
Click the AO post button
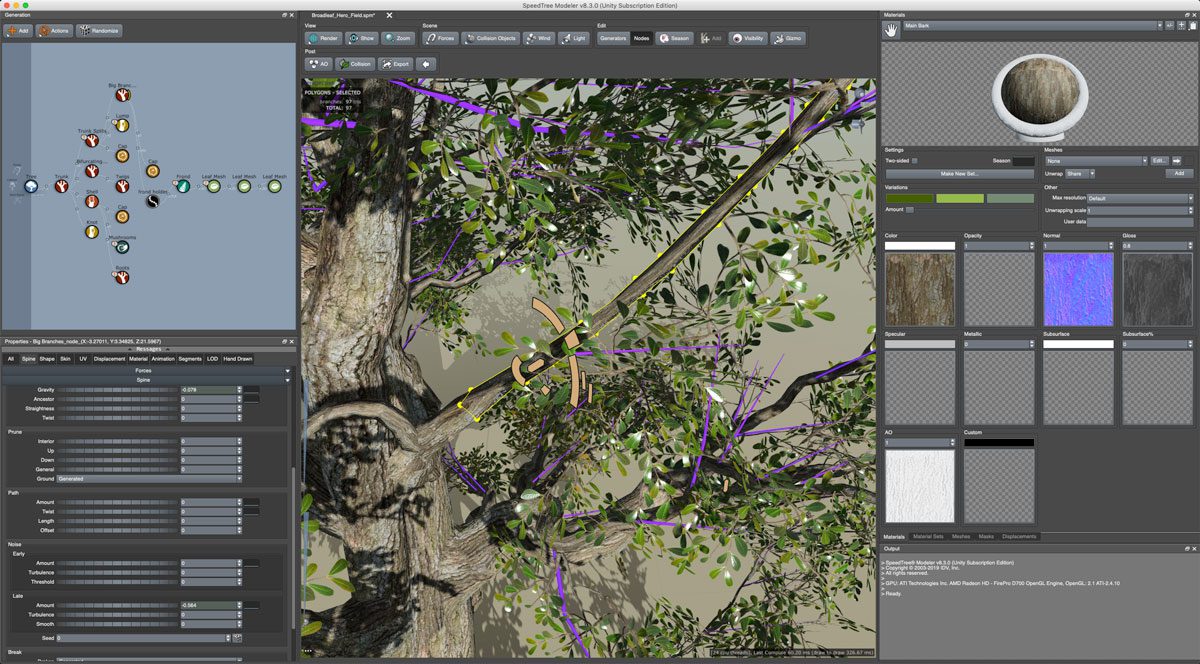click(319, 63)
